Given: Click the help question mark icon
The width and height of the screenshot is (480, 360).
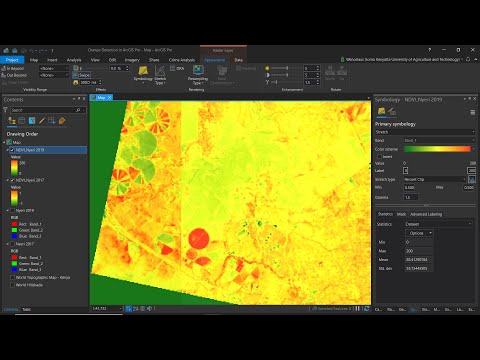Looking at the screenshot, I should (x=430, y=50).
